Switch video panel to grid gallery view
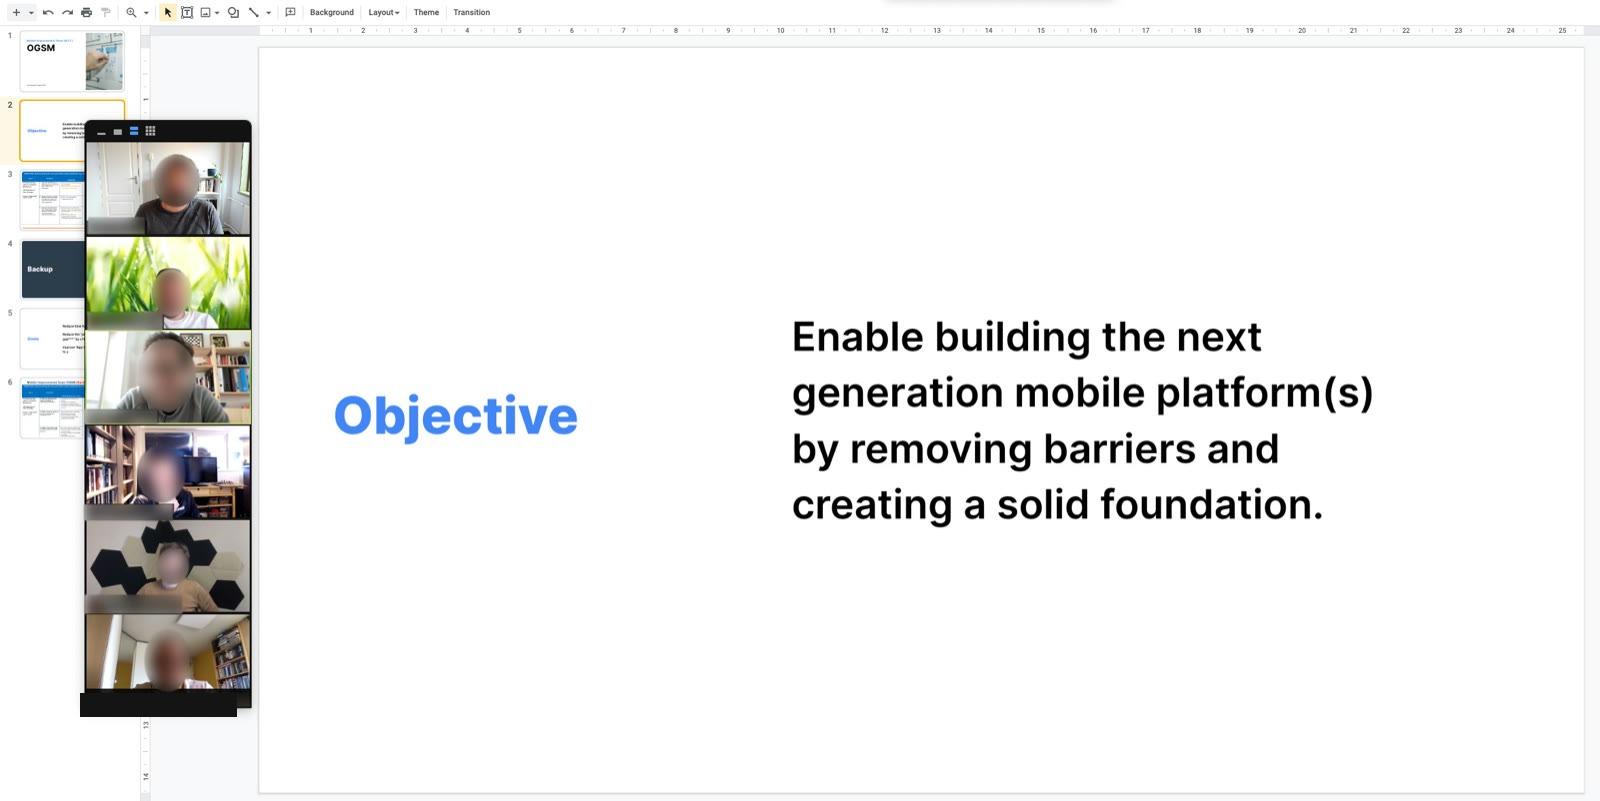Viewport: 1600px width, 801px height. (150, 131)
